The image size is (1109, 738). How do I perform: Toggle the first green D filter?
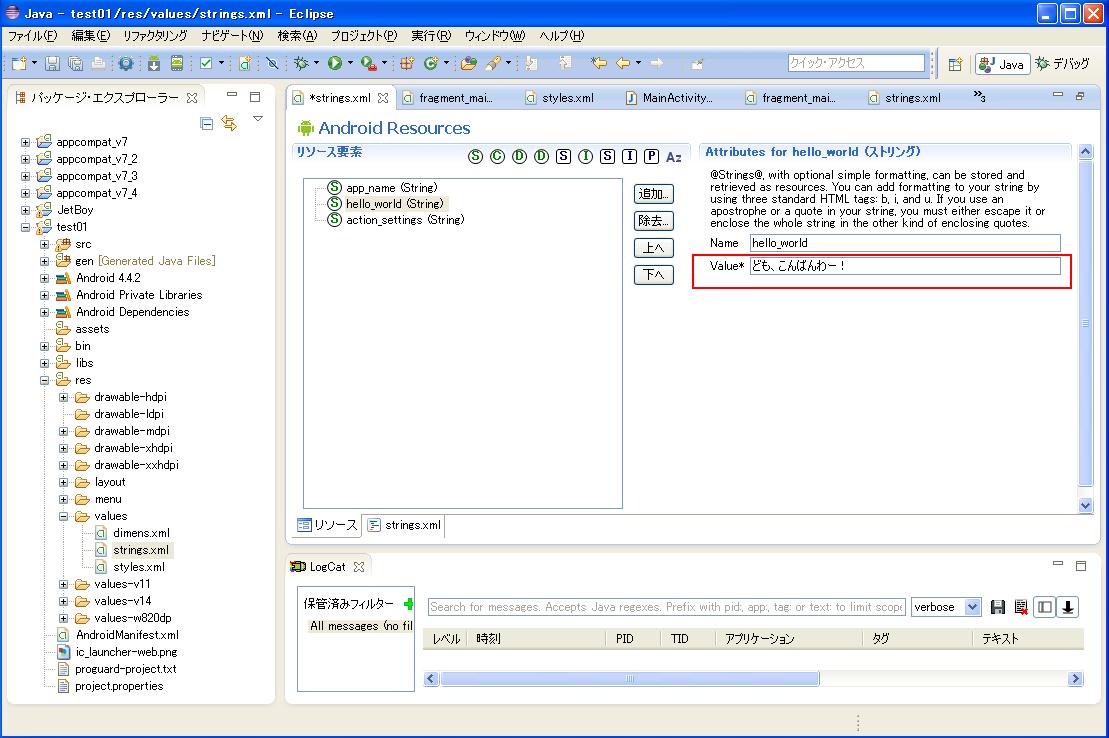[x=519, y=156]
